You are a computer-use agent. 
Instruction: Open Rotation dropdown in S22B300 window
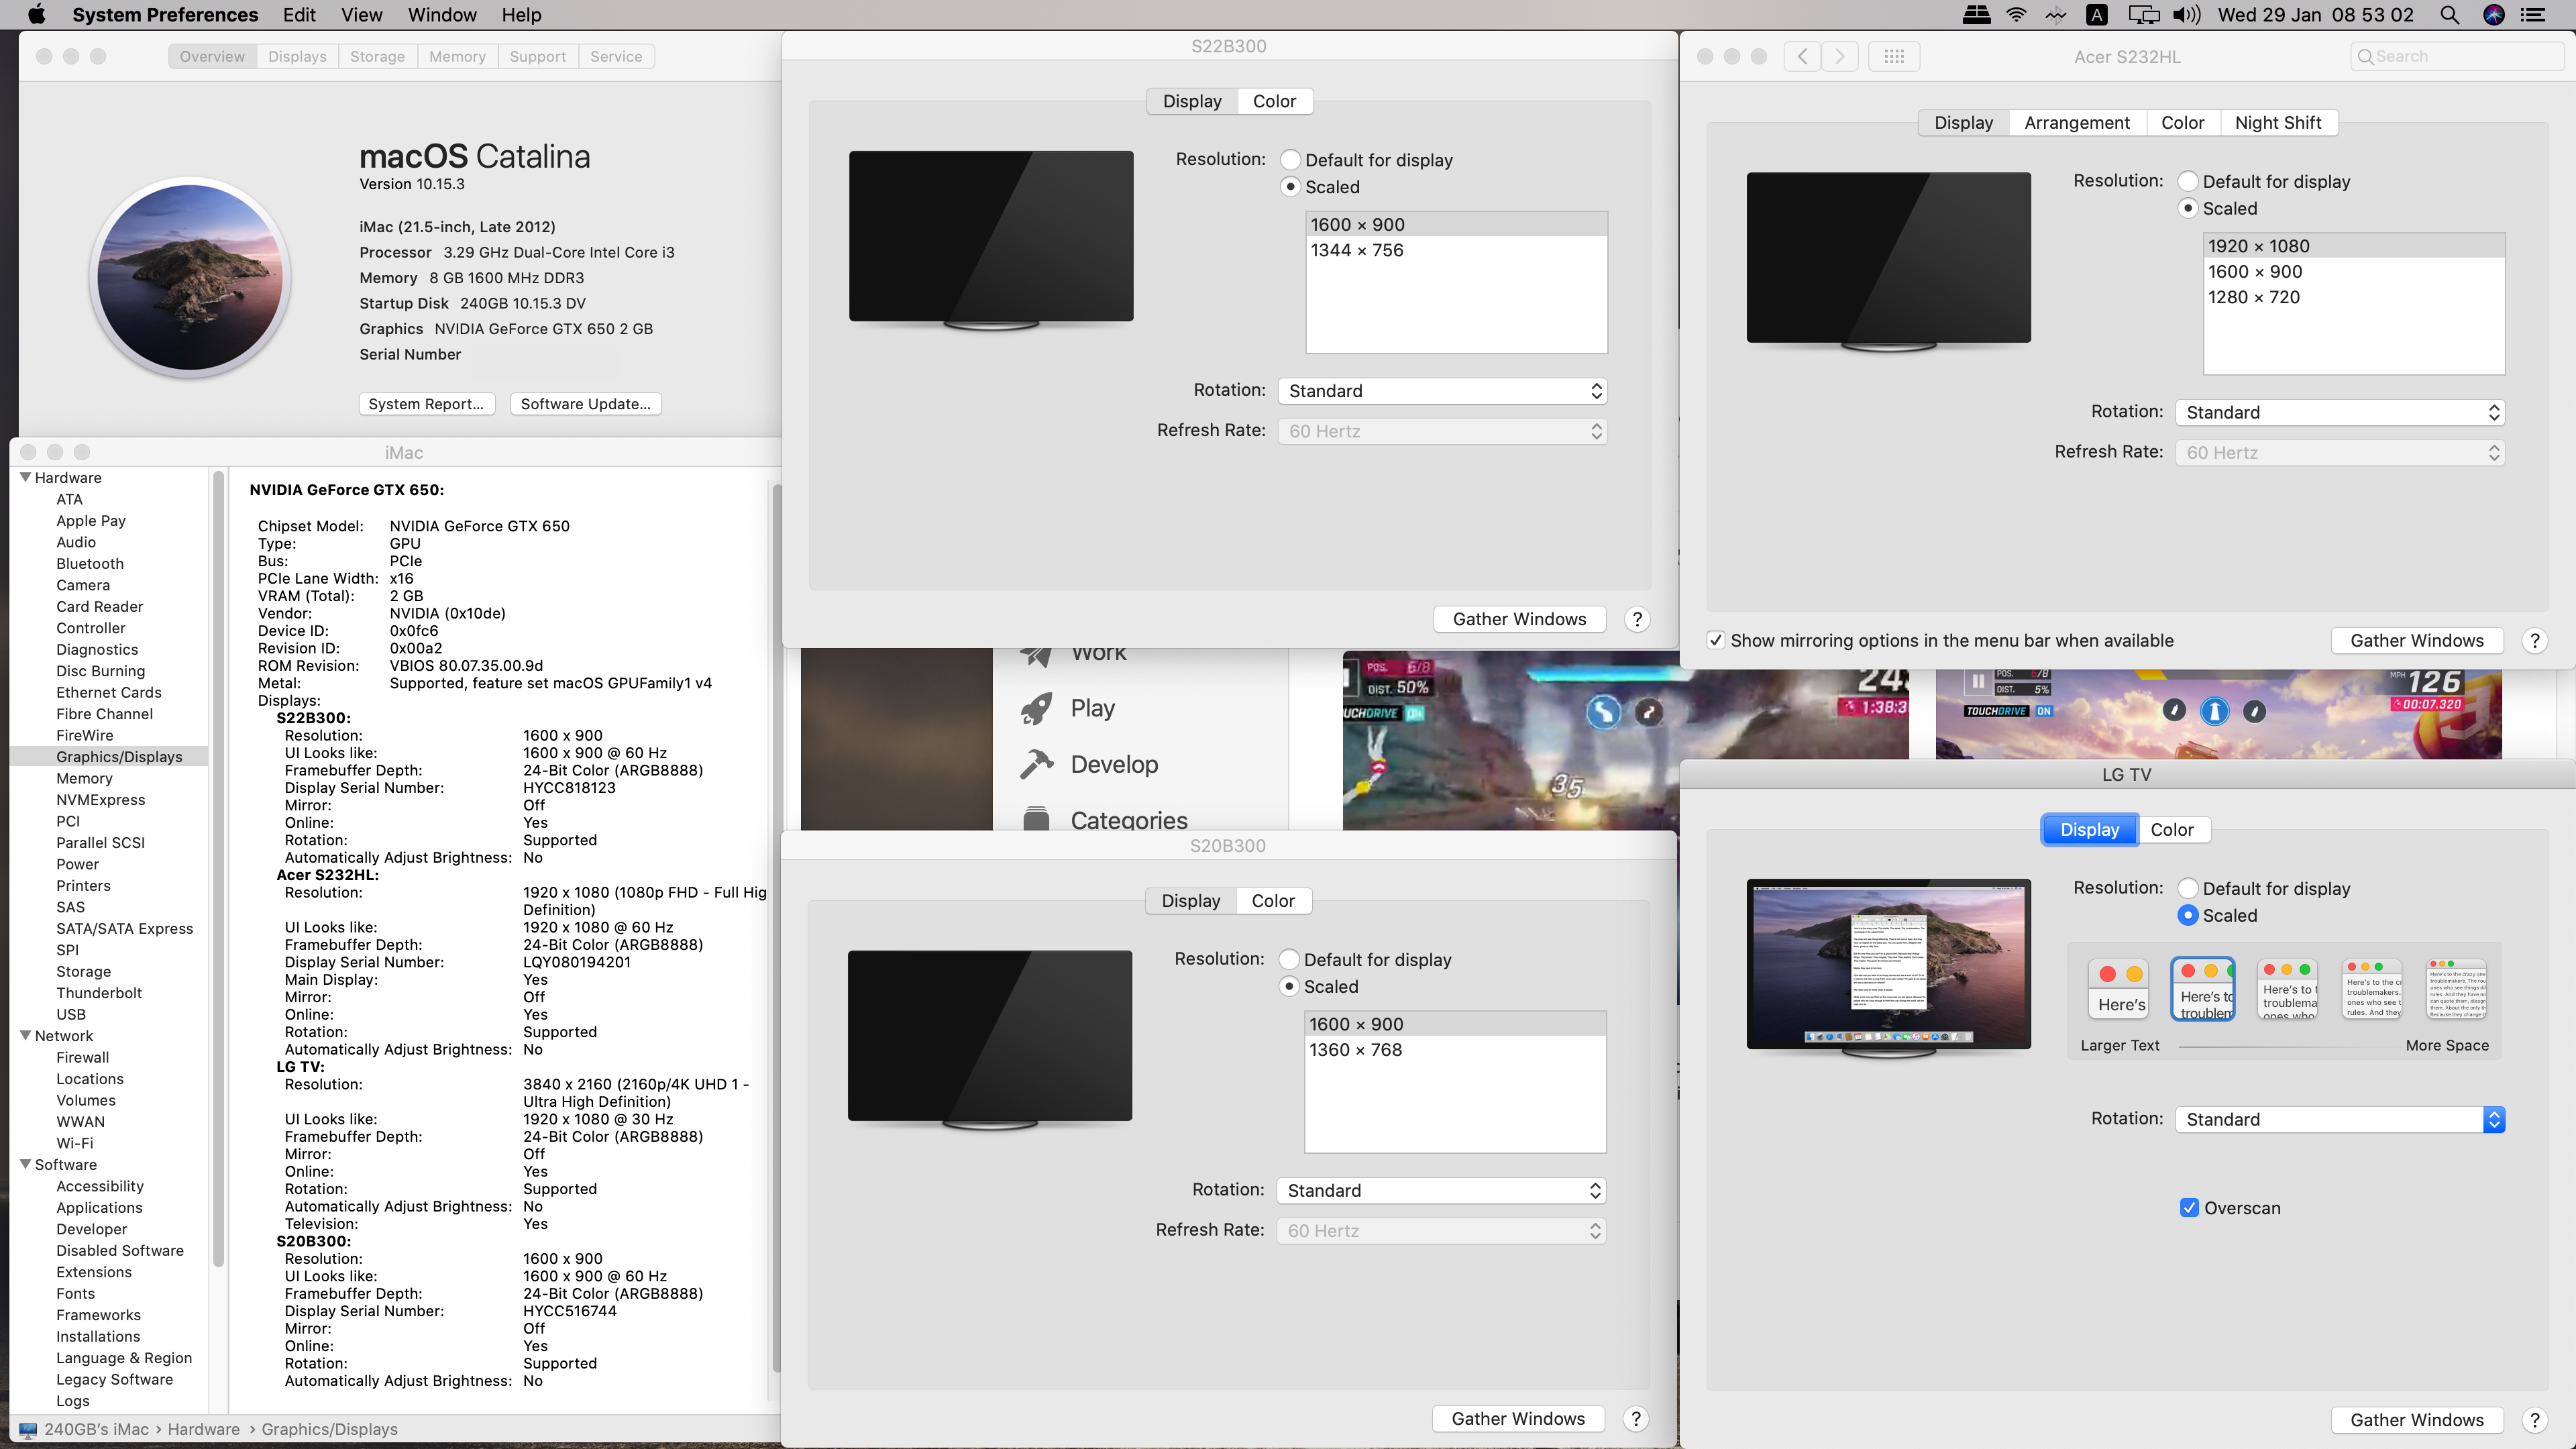pos(1442,391)
